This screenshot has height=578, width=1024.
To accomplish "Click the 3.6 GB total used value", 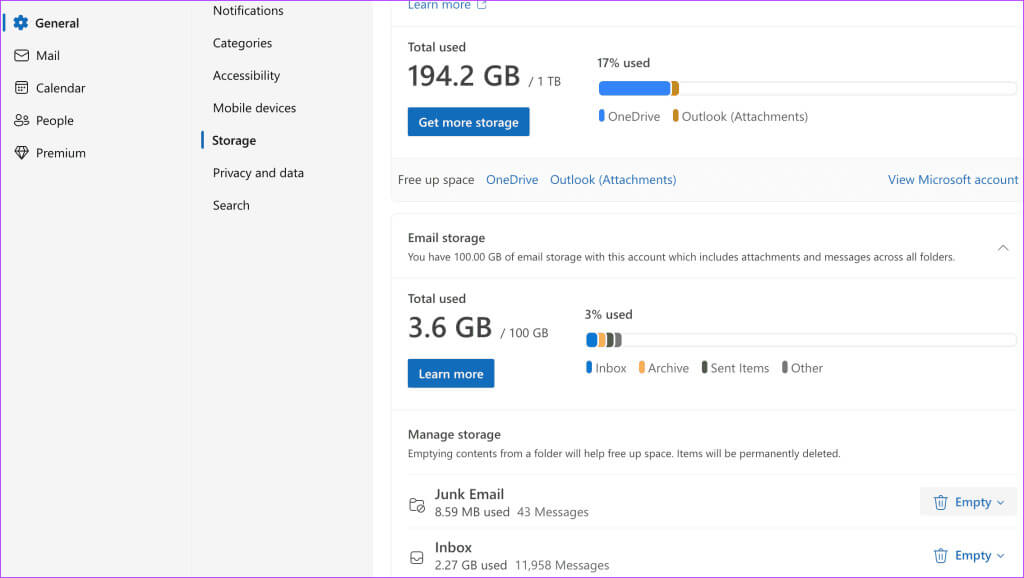I will pos(449,327).
